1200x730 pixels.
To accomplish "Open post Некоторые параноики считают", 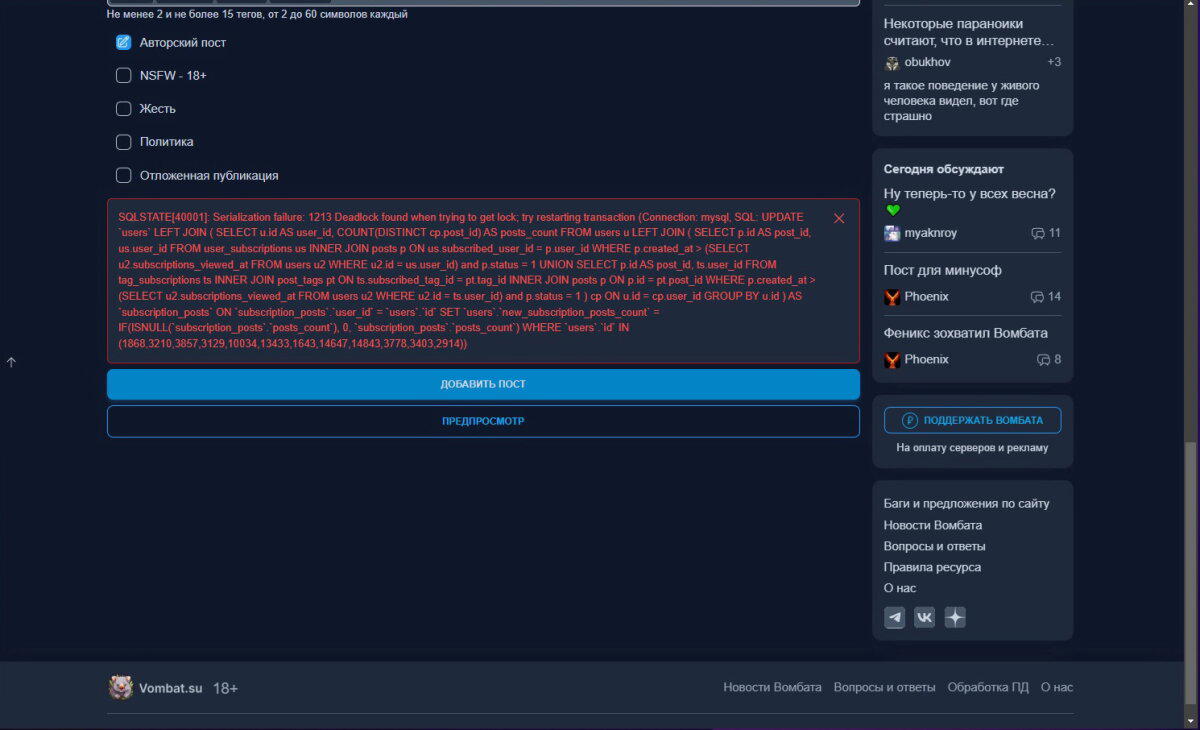I will pos(969,32).
